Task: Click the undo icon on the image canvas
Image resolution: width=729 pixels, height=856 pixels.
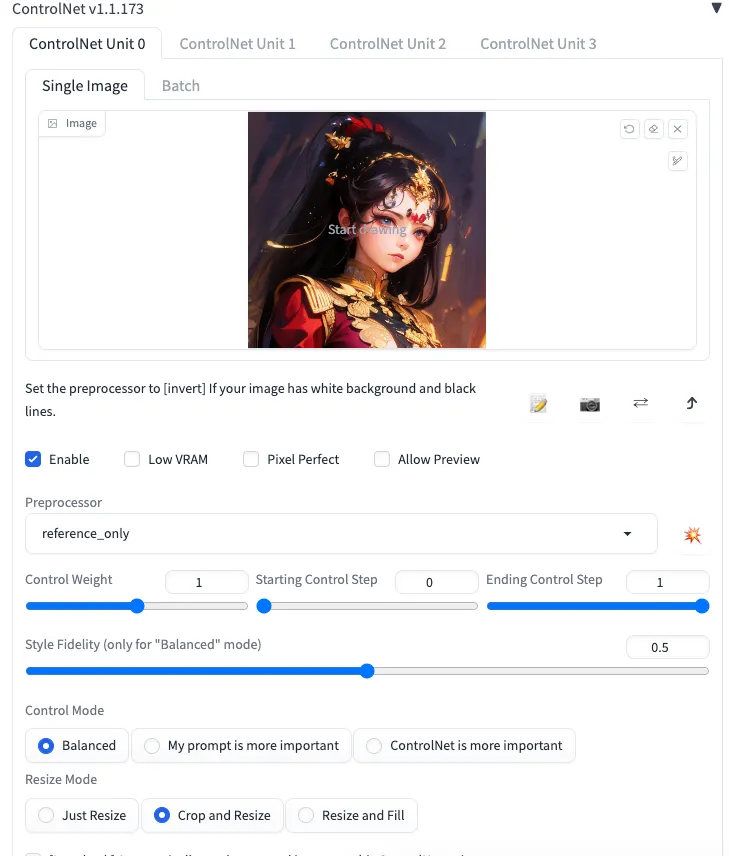Action: [x=629, y=129]
